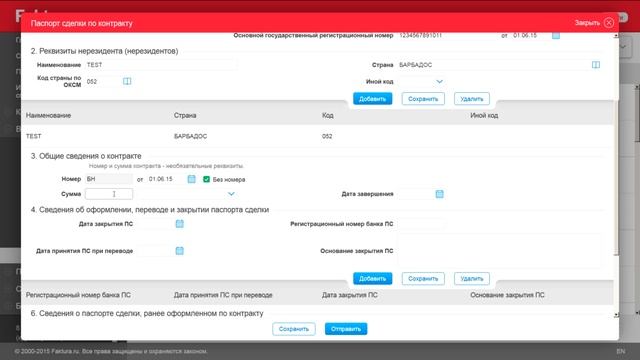Switch language via EN in footer

(x=620, y=351)
